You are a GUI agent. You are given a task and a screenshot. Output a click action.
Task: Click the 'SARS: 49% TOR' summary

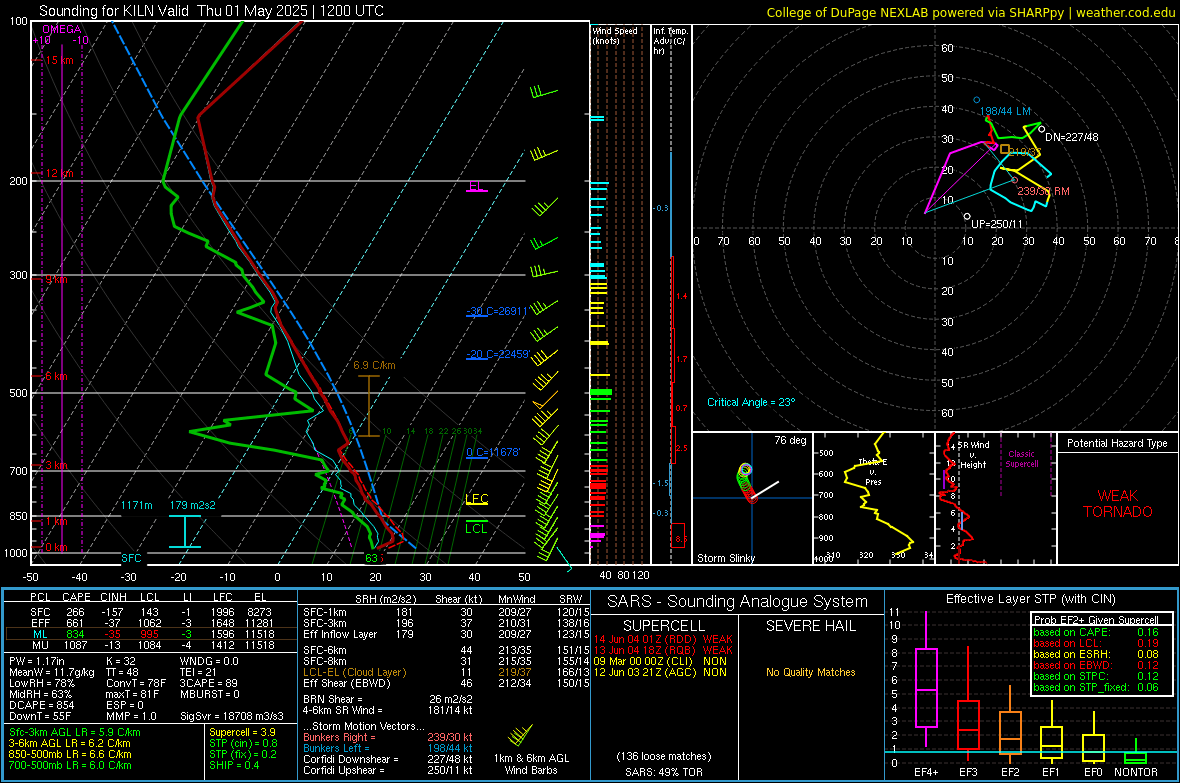click(663, 772)
